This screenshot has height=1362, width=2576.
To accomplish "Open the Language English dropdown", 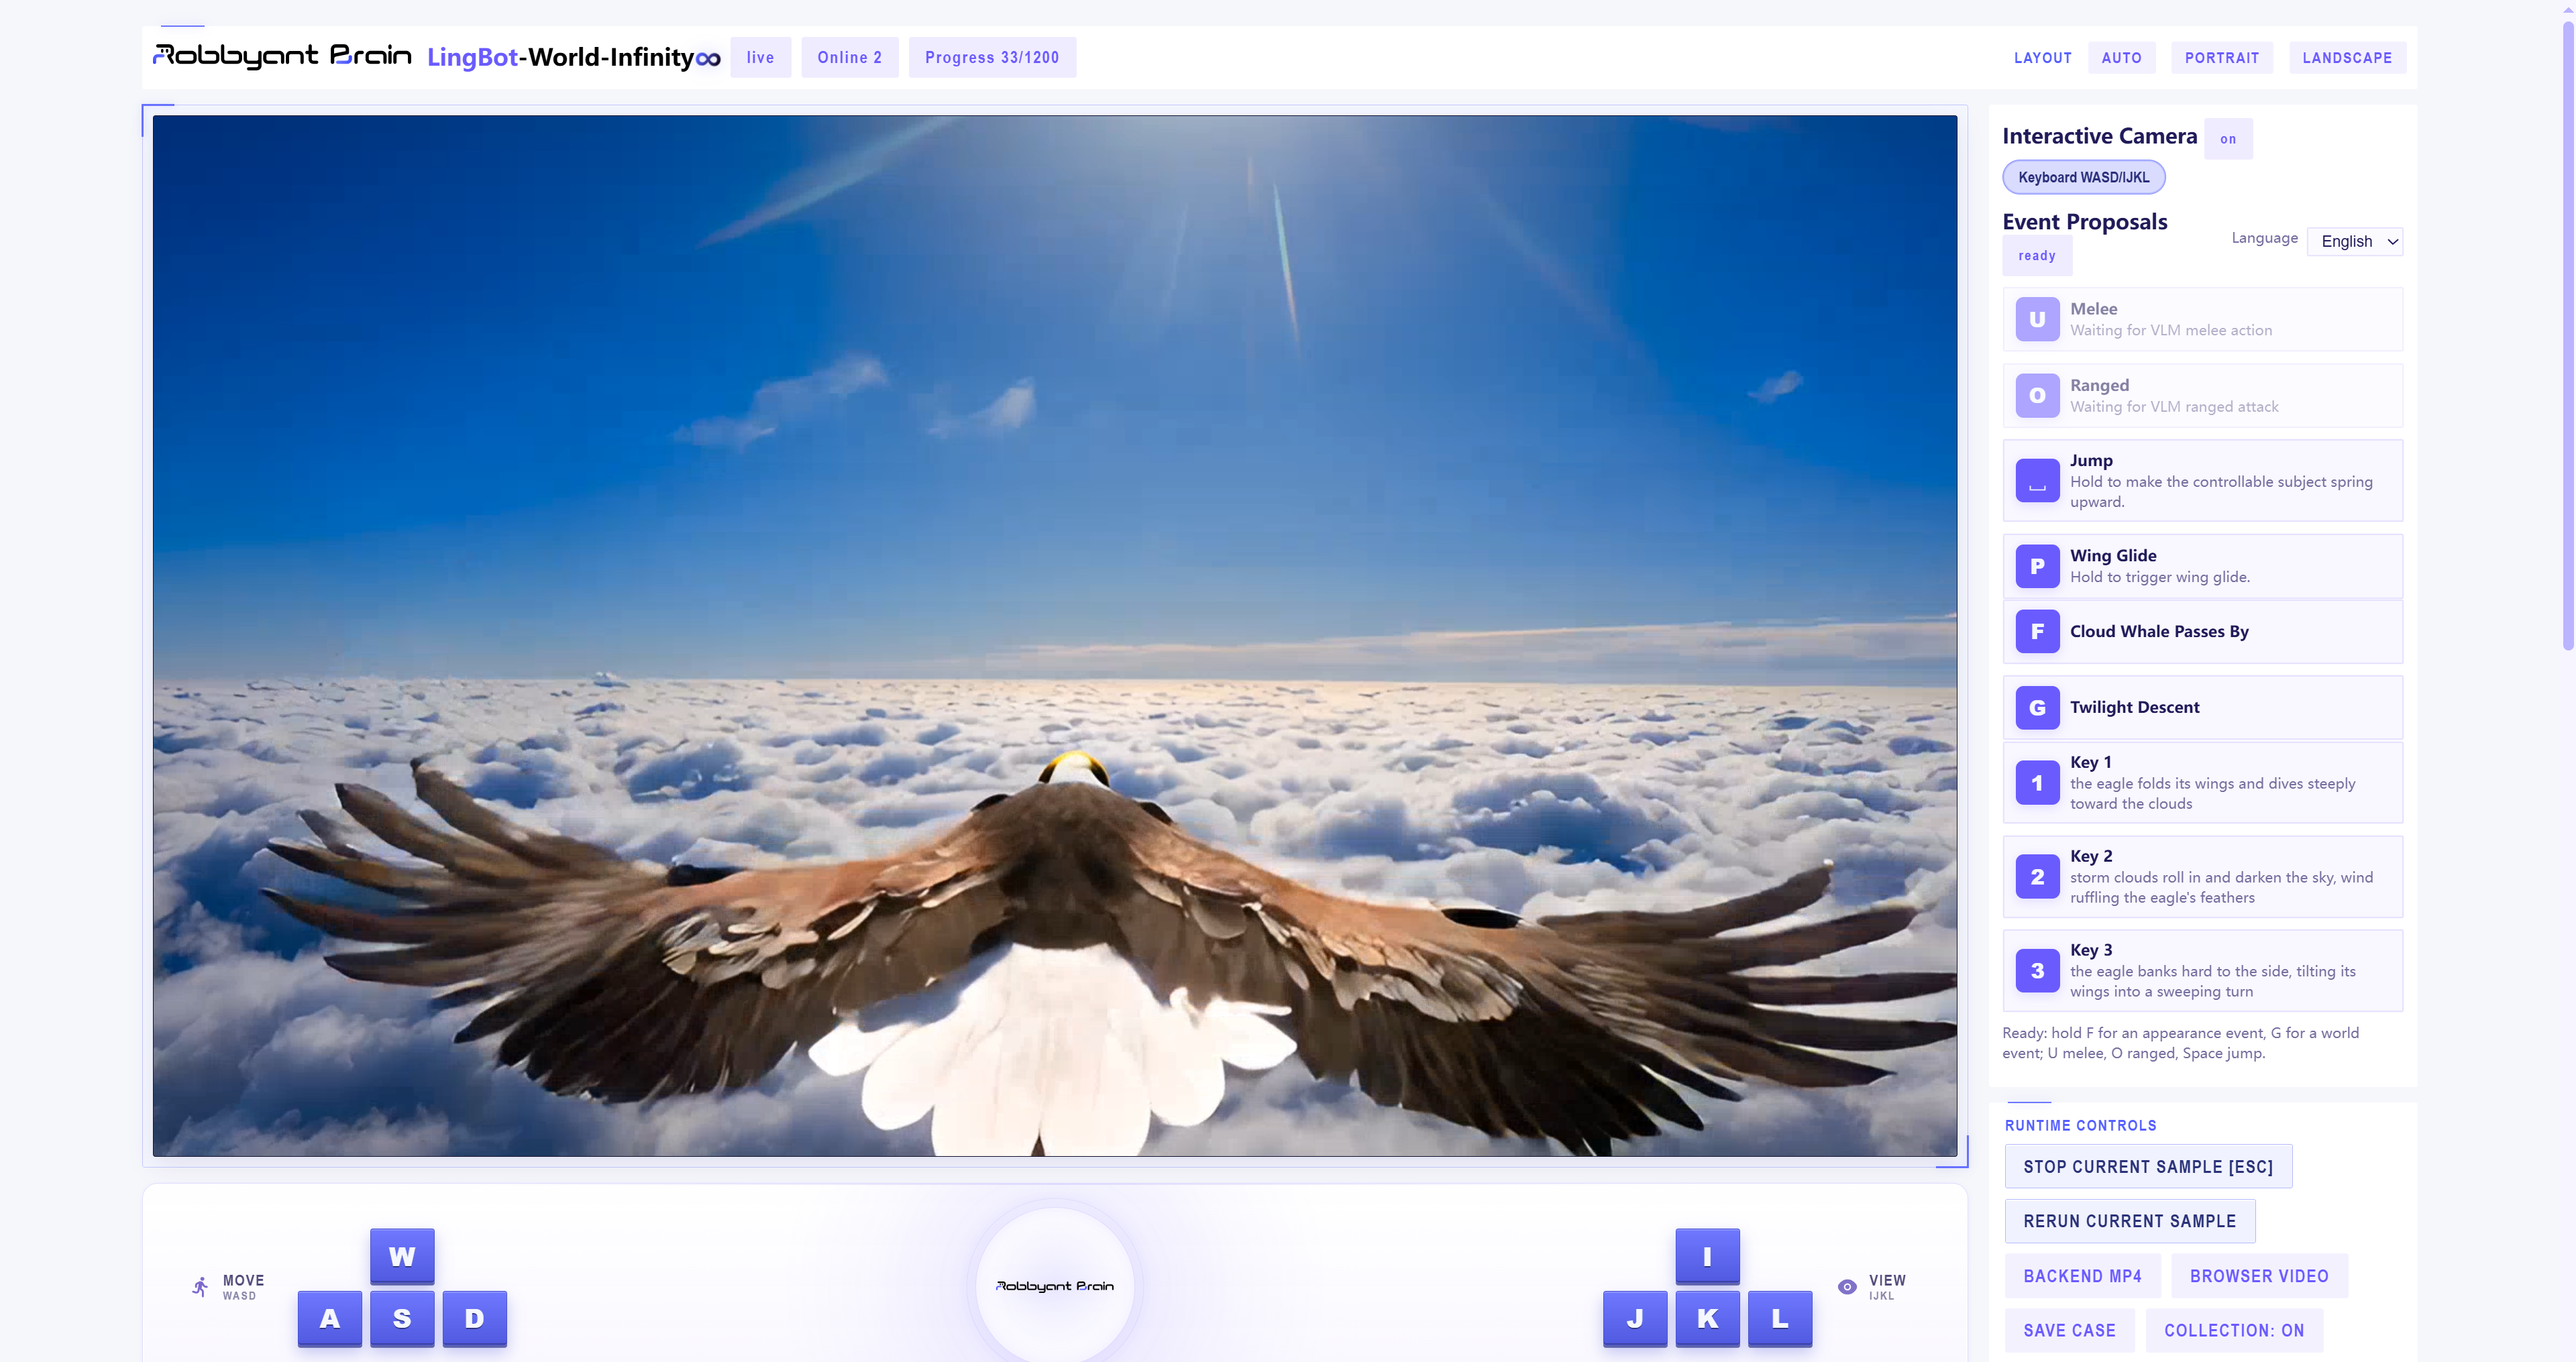I will point(2355,241).
